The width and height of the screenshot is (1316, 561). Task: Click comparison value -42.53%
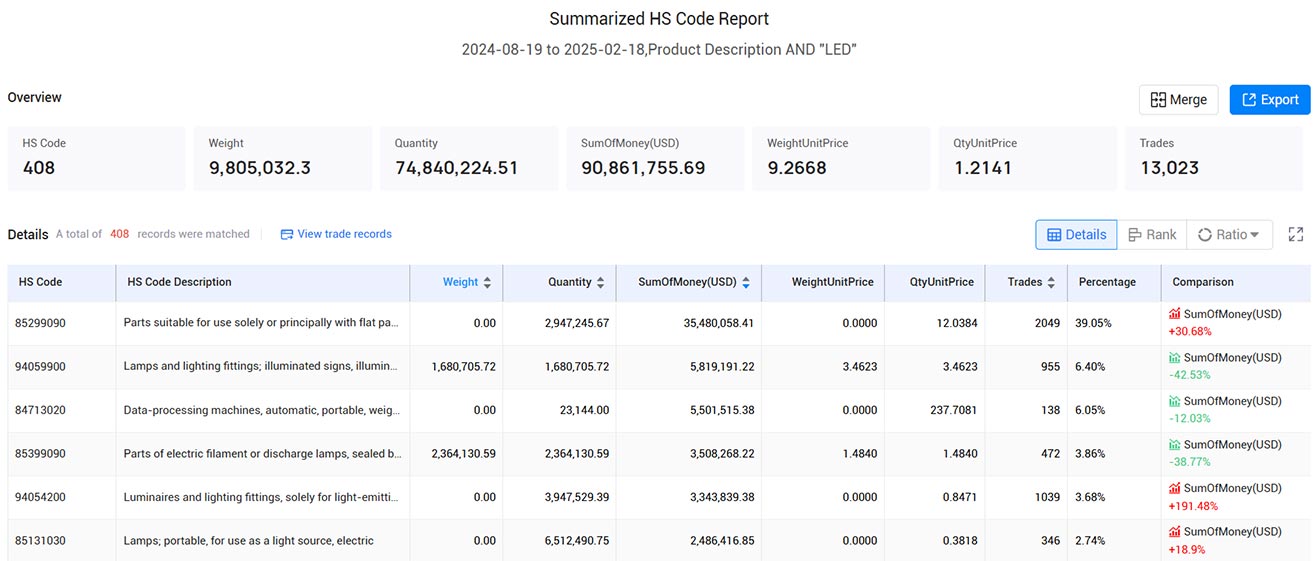[1189, 376]
